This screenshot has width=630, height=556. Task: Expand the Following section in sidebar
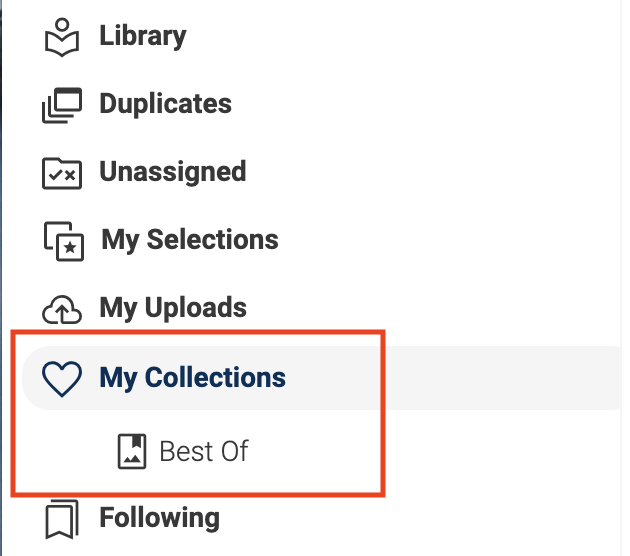(x=159, y=518)
